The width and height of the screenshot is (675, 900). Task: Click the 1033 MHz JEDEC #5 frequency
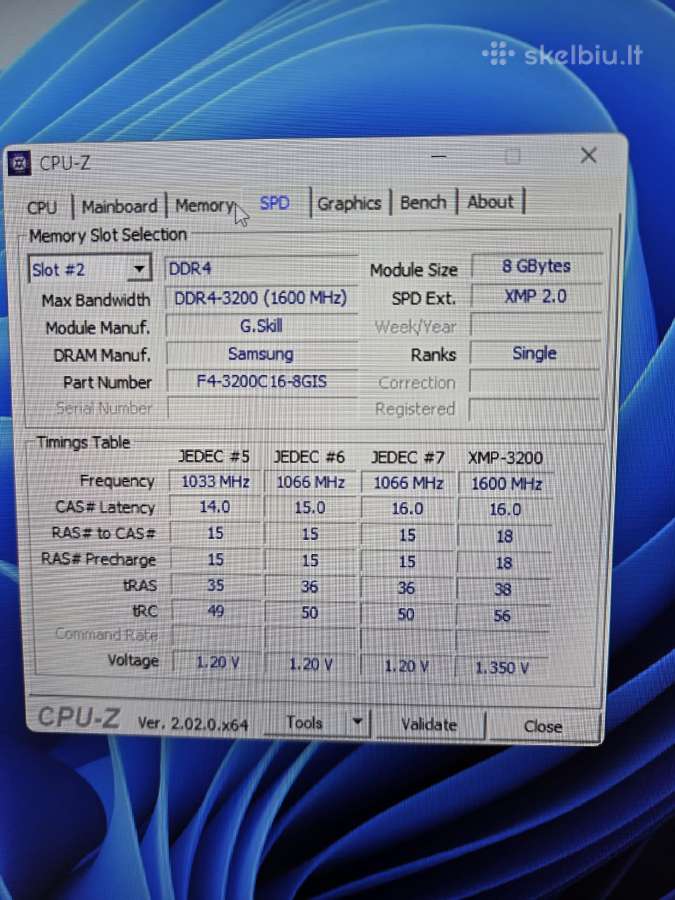(x=215, y=482)
